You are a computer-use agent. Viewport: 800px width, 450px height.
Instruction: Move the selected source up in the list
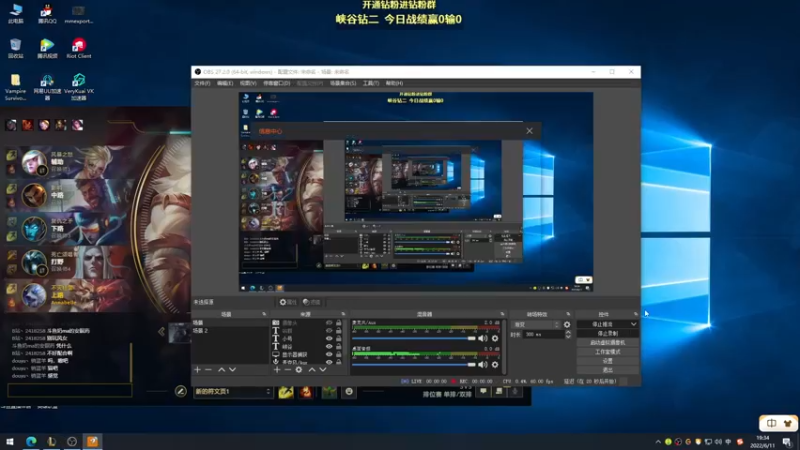[312, 369]
